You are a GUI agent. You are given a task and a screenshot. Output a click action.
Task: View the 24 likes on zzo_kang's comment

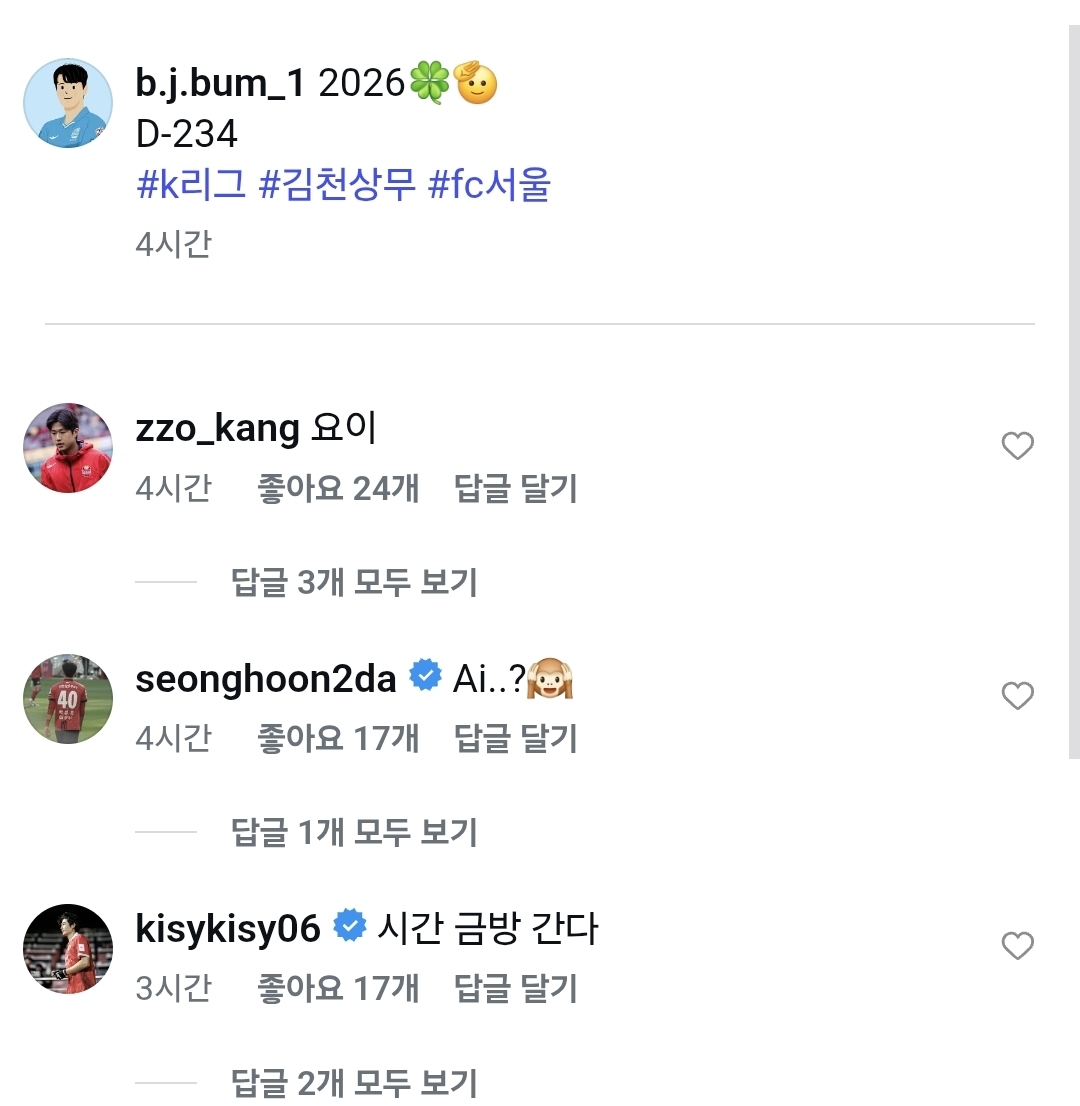(x=338, y=489)
